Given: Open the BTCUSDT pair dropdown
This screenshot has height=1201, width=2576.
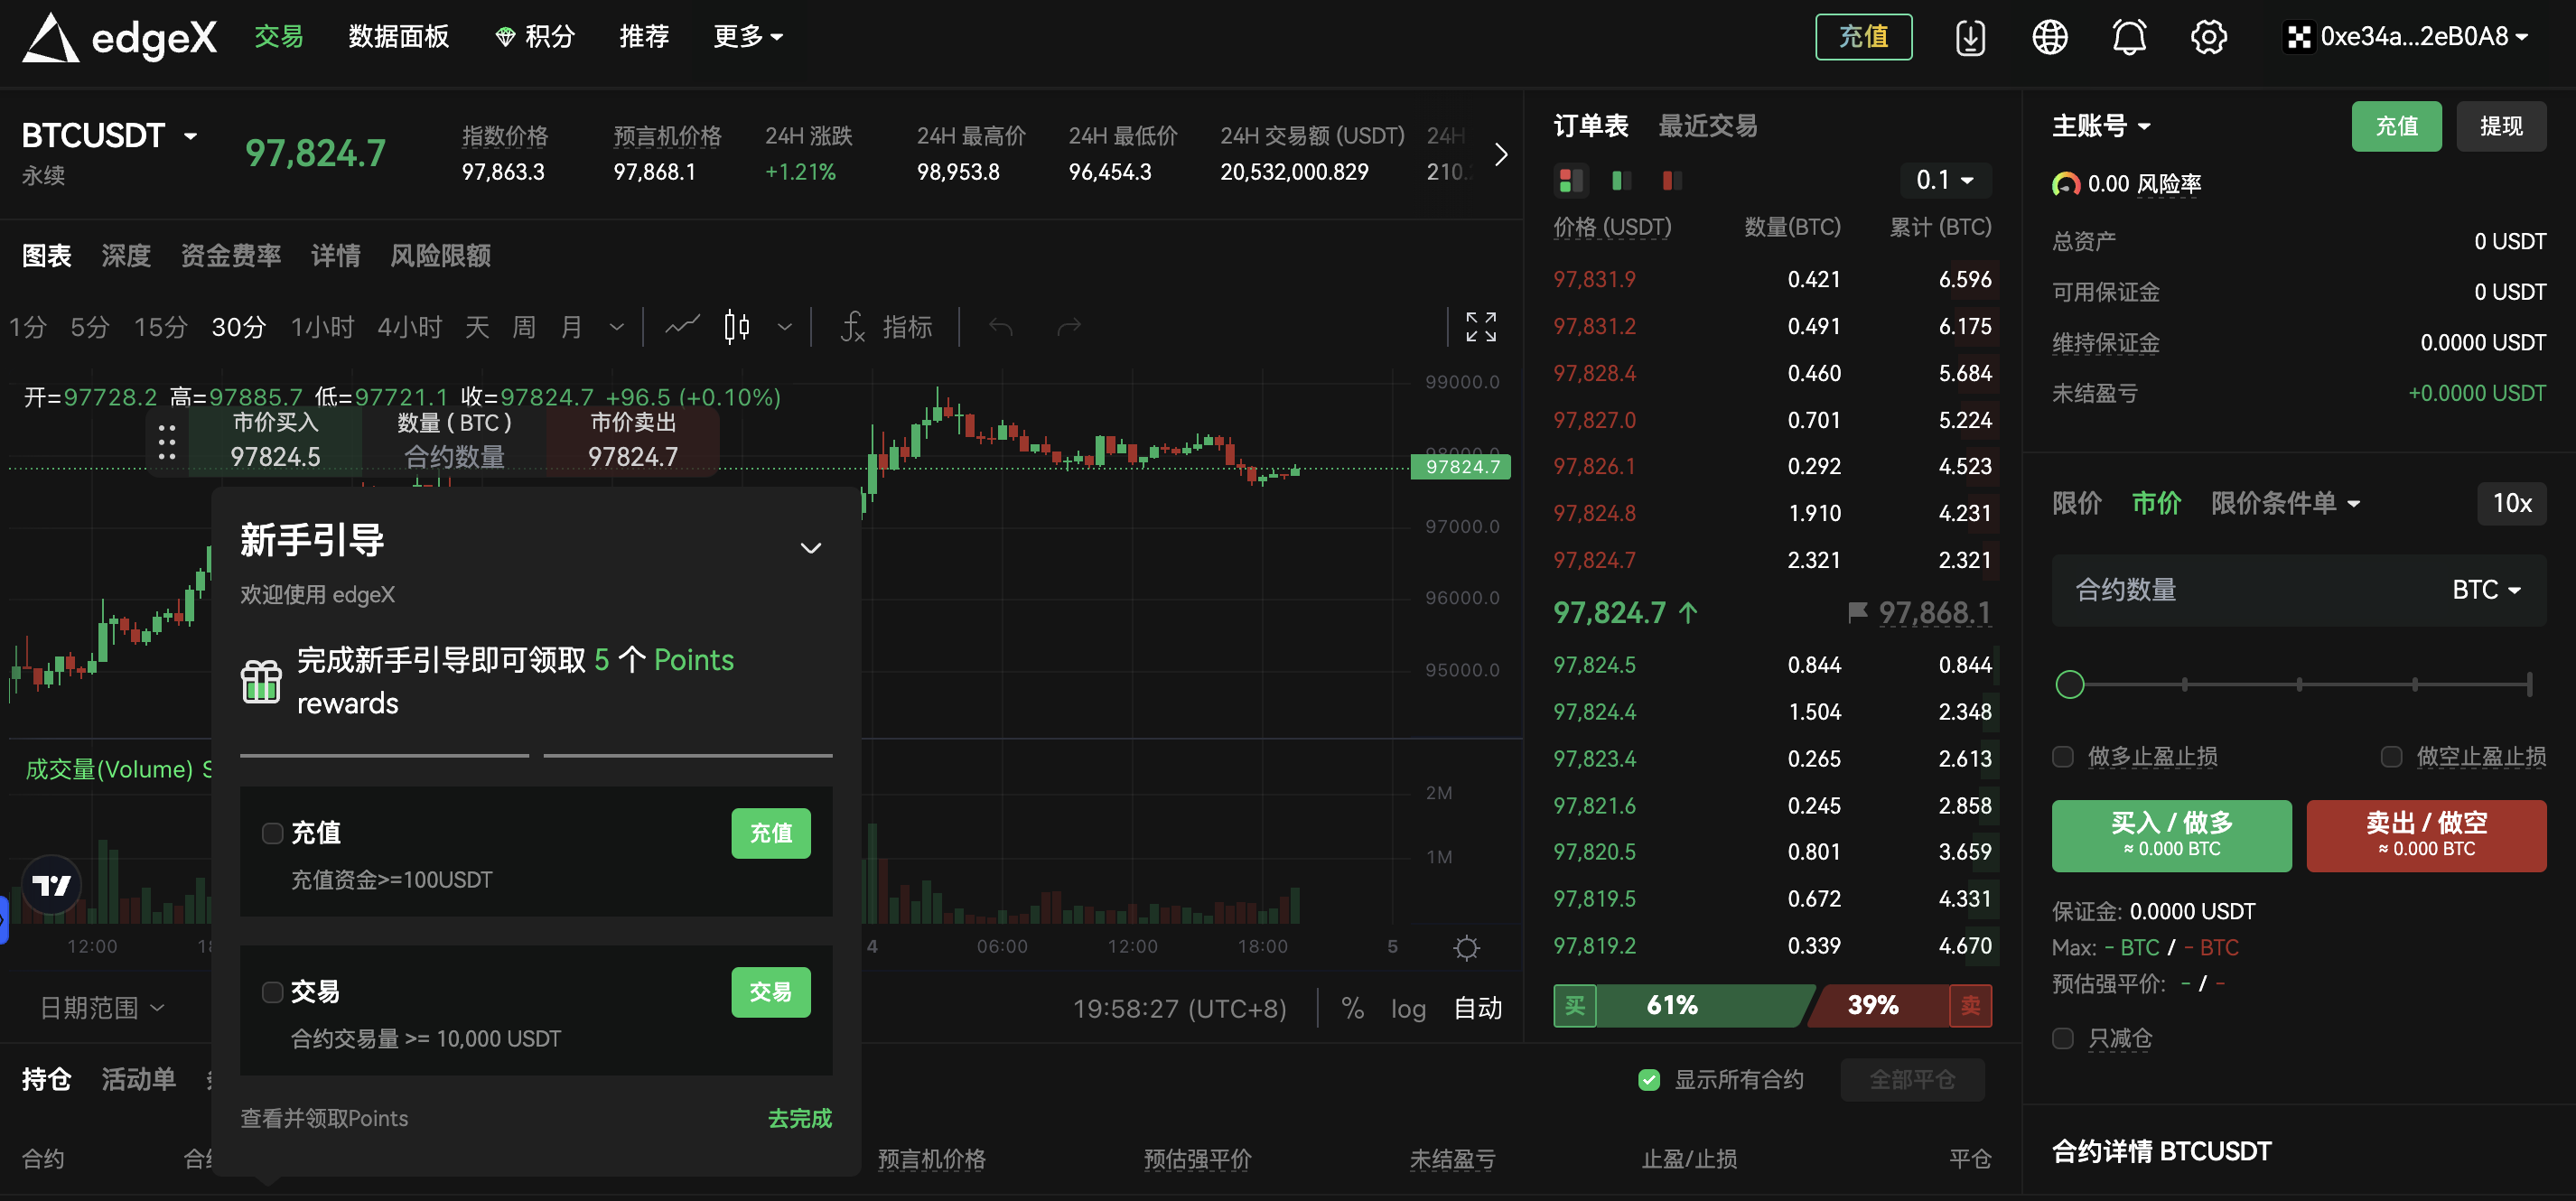Looking at the screenshot, I should [x=190, y=135].
